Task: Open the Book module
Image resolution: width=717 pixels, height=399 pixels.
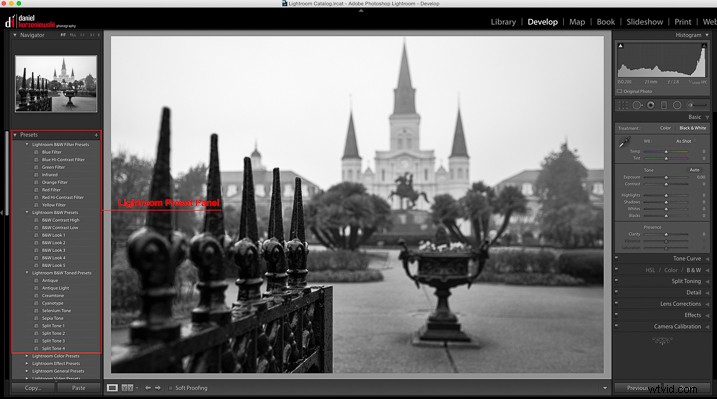Action: click(605, 21)
